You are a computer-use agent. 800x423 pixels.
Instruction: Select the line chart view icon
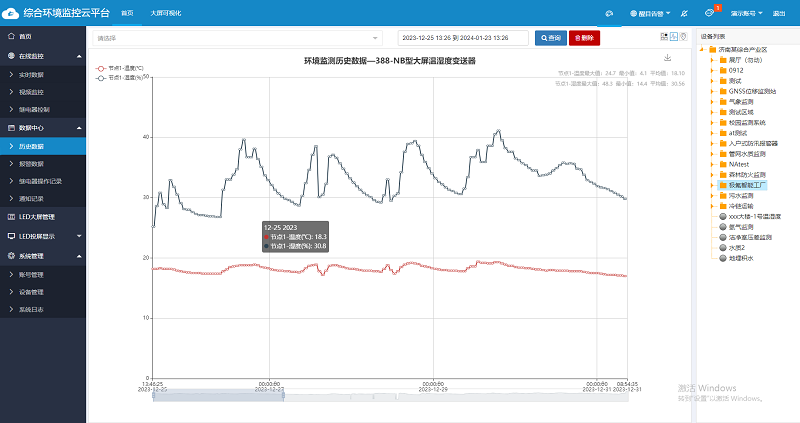click(673, 37)
